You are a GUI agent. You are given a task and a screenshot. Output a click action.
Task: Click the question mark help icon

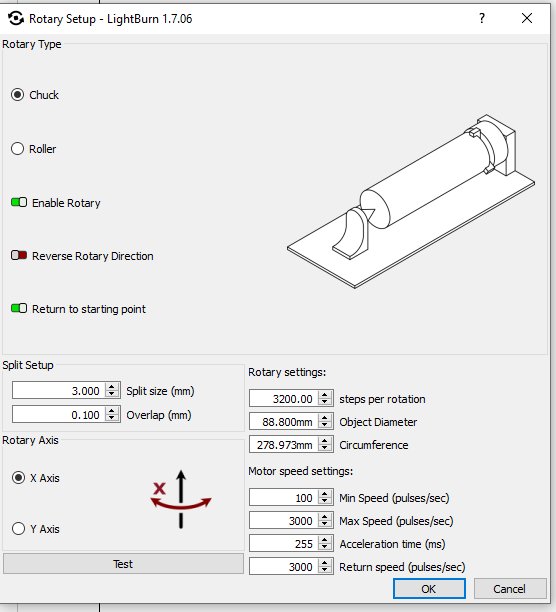pos(482,18)
